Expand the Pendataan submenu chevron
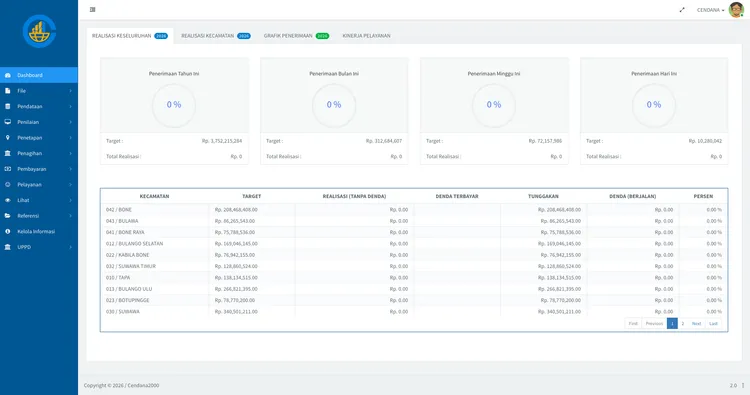750x395 pixels. pyautogui.click(x=70, y=106)
